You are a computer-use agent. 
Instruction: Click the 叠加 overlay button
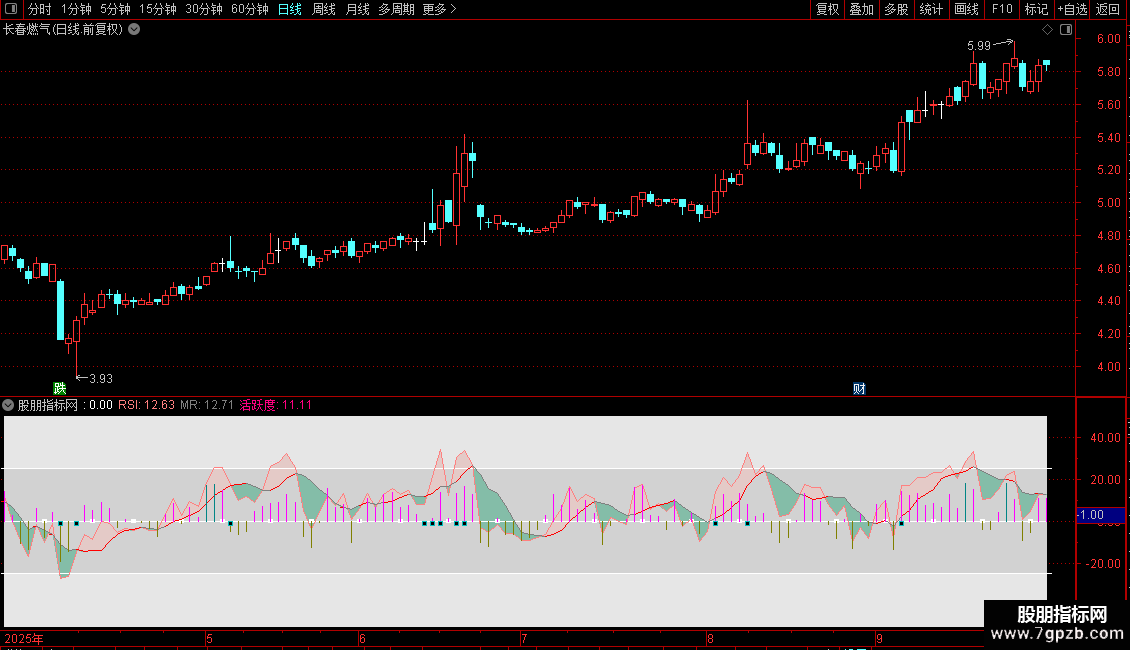point(862,9)
